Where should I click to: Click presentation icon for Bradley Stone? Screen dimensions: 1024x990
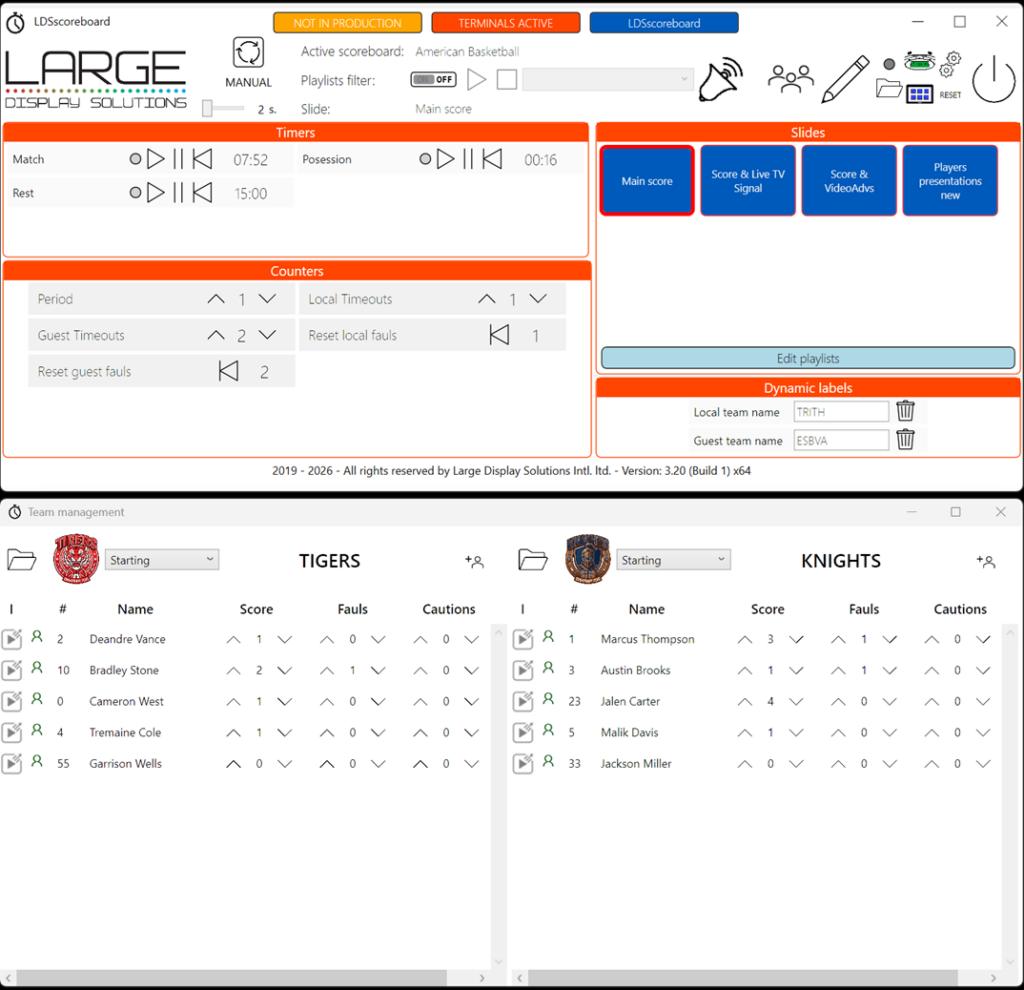[x=12, y=670]
